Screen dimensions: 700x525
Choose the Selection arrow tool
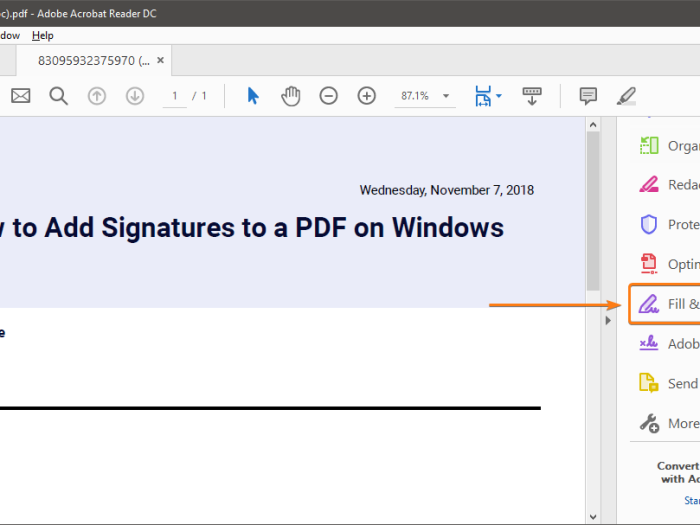tap(253, 96)
